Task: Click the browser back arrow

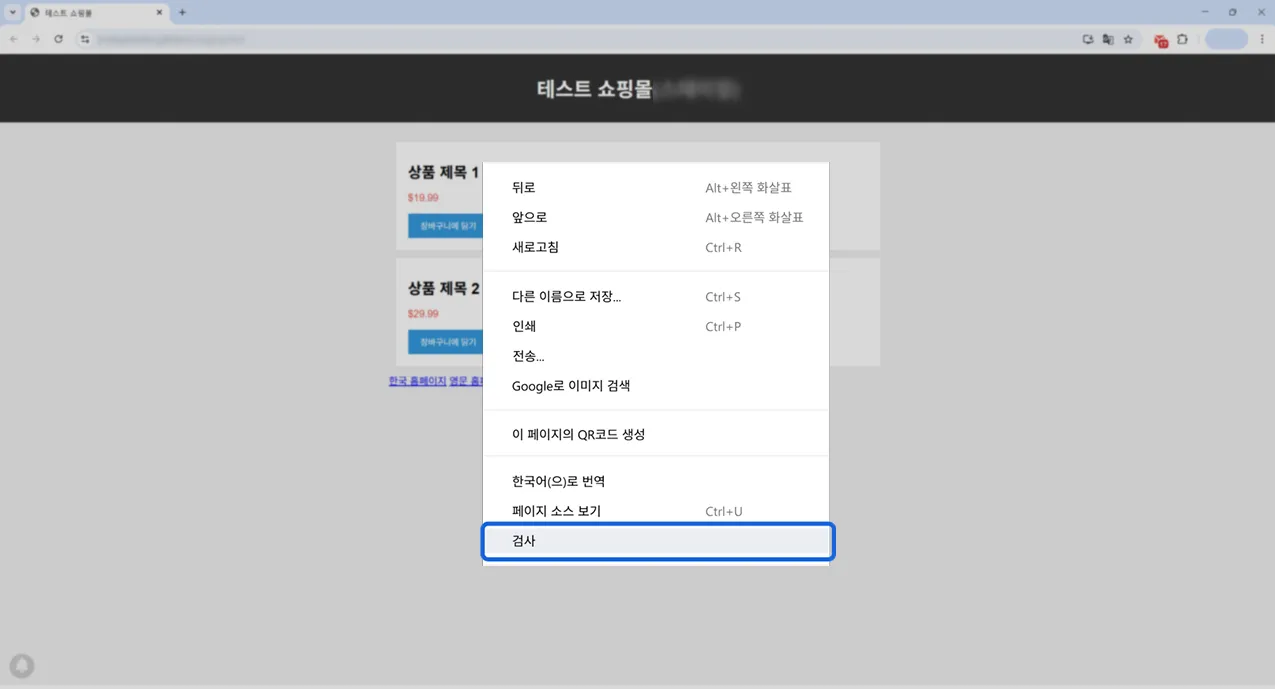Action: coord(13,39)
